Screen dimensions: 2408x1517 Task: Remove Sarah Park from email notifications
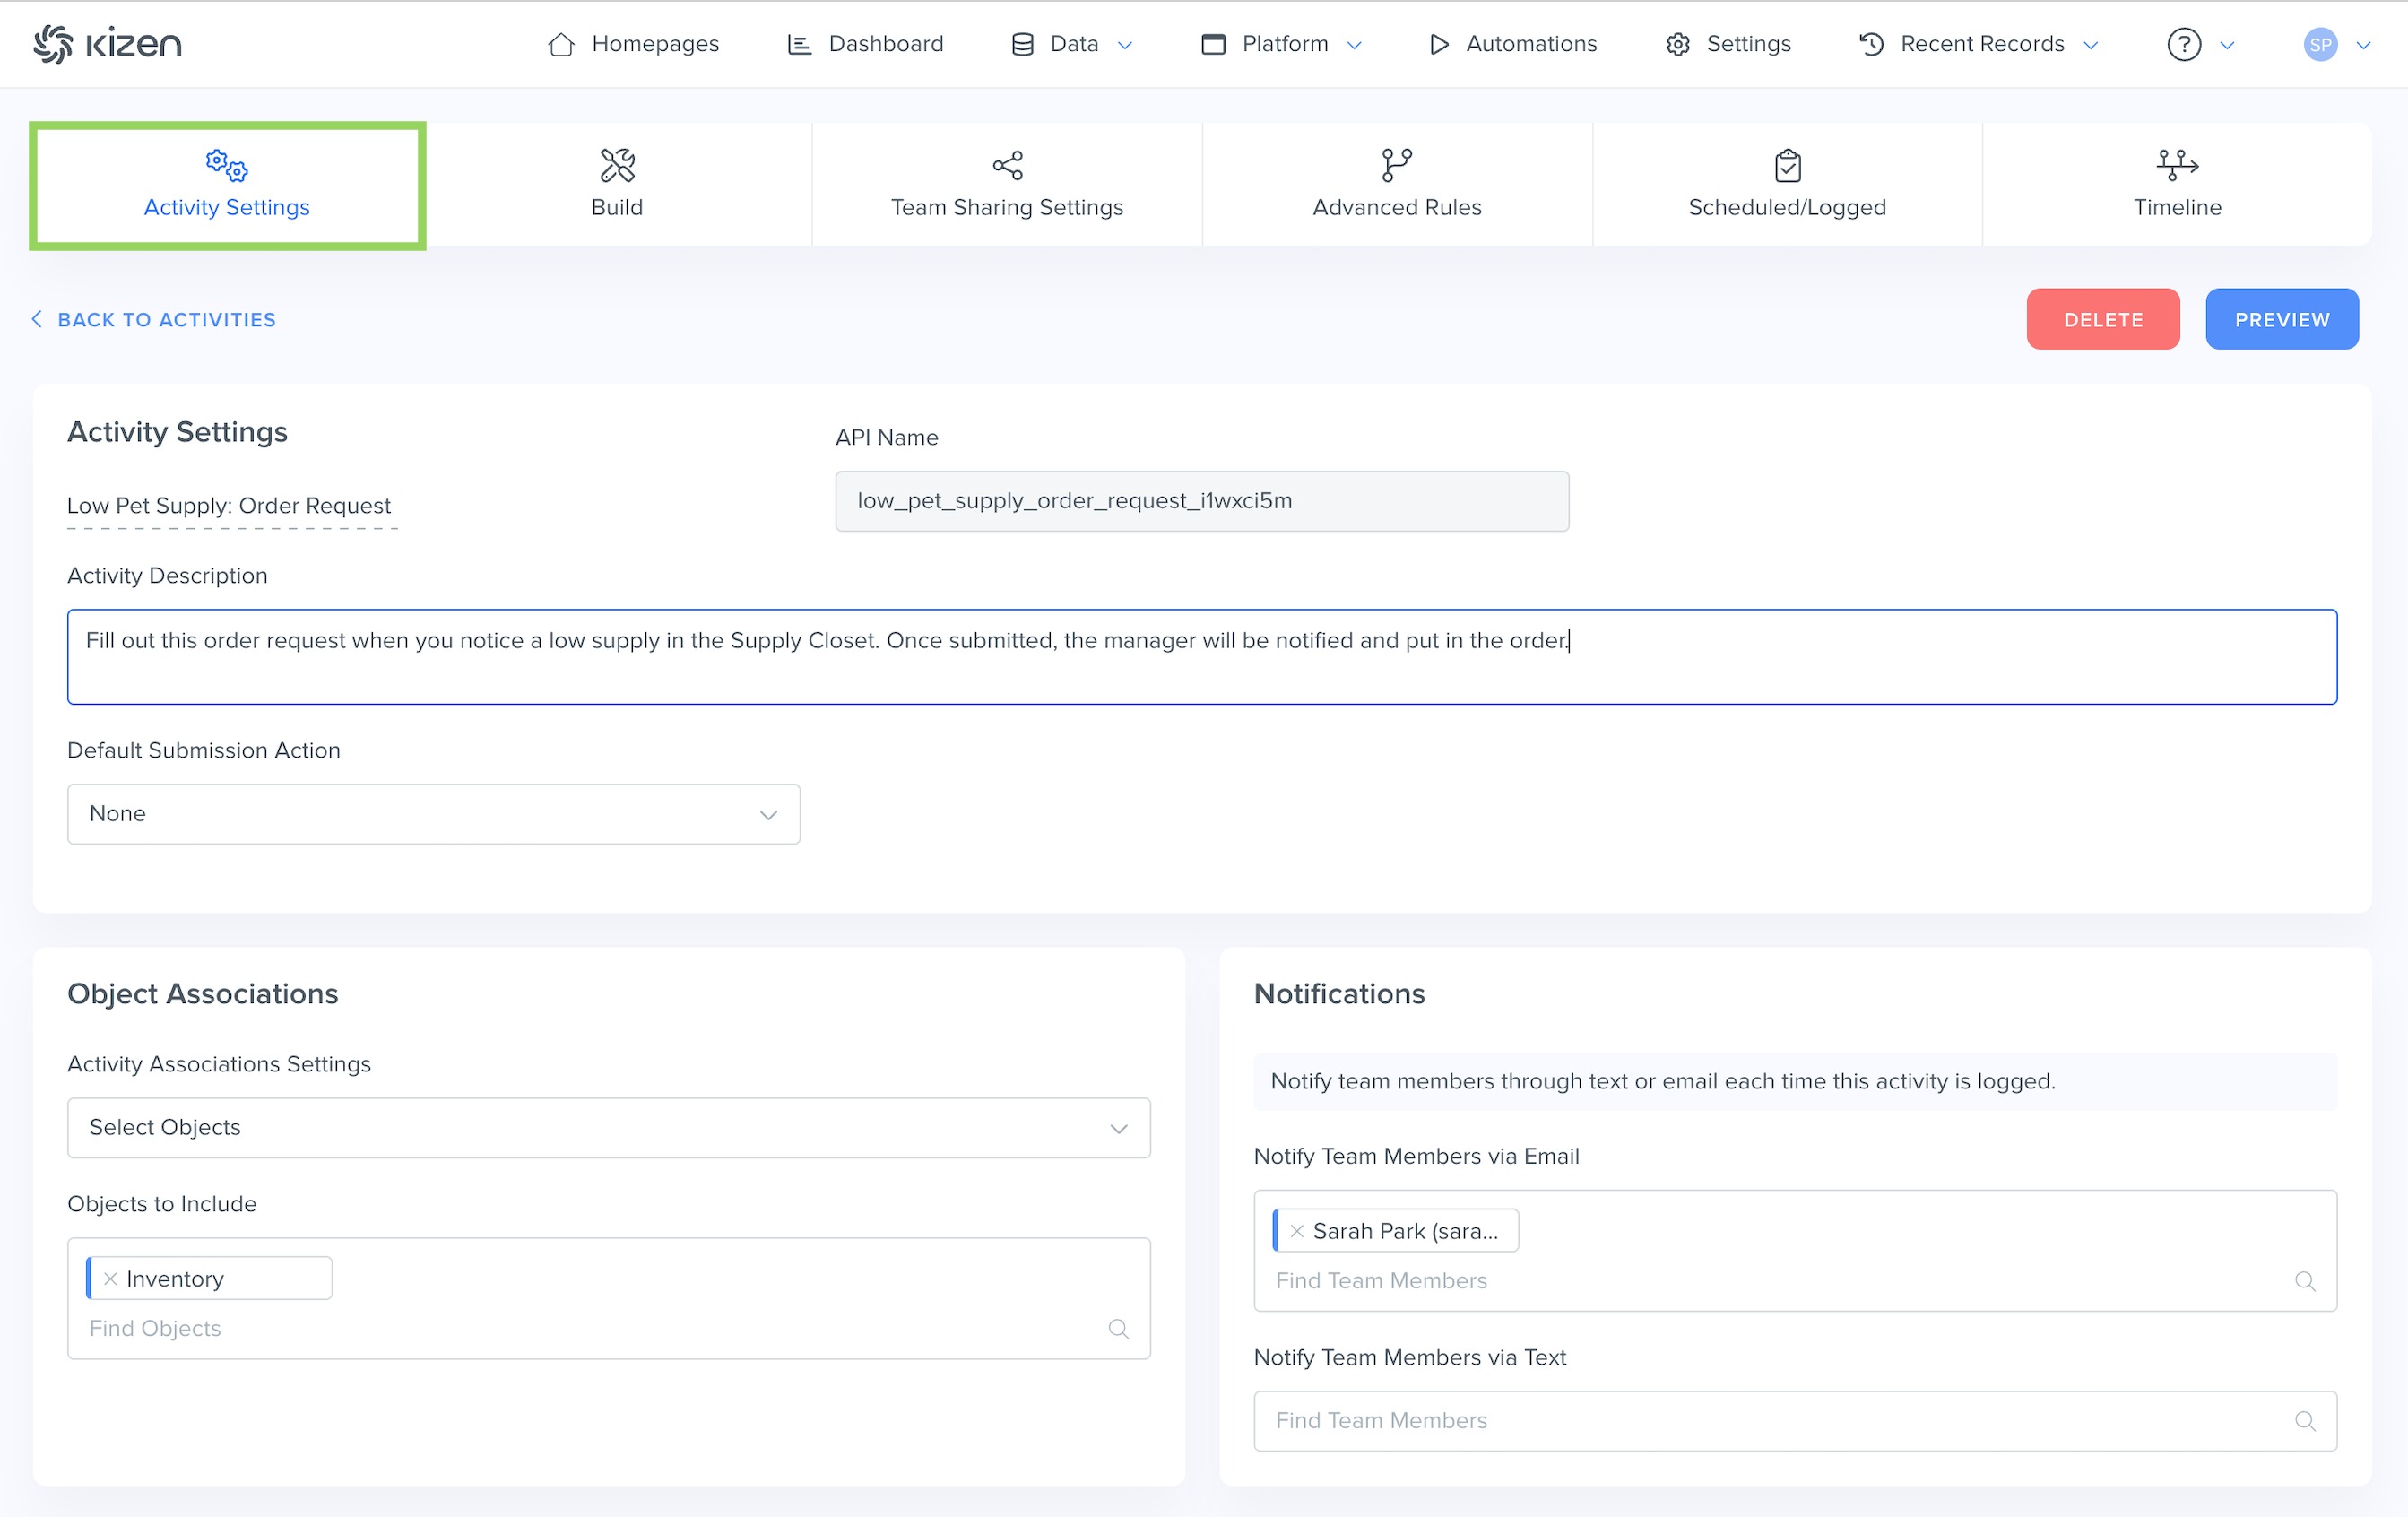[1297, 1231]
